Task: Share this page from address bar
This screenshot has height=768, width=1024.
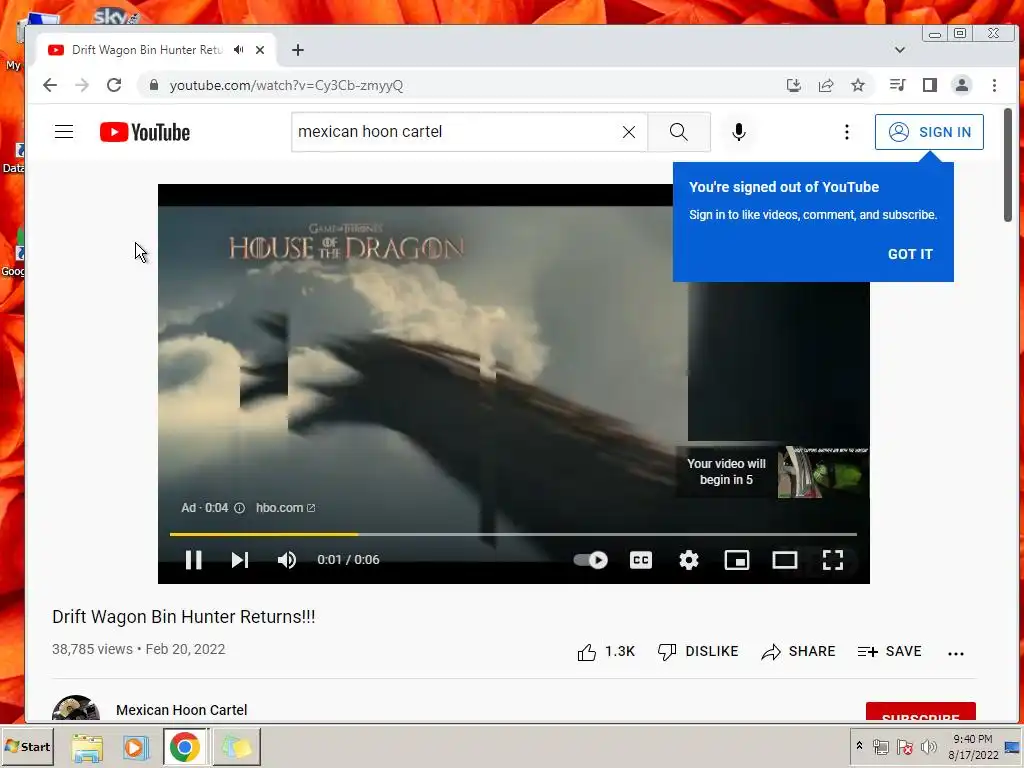Action: click(x=825, y=85)
